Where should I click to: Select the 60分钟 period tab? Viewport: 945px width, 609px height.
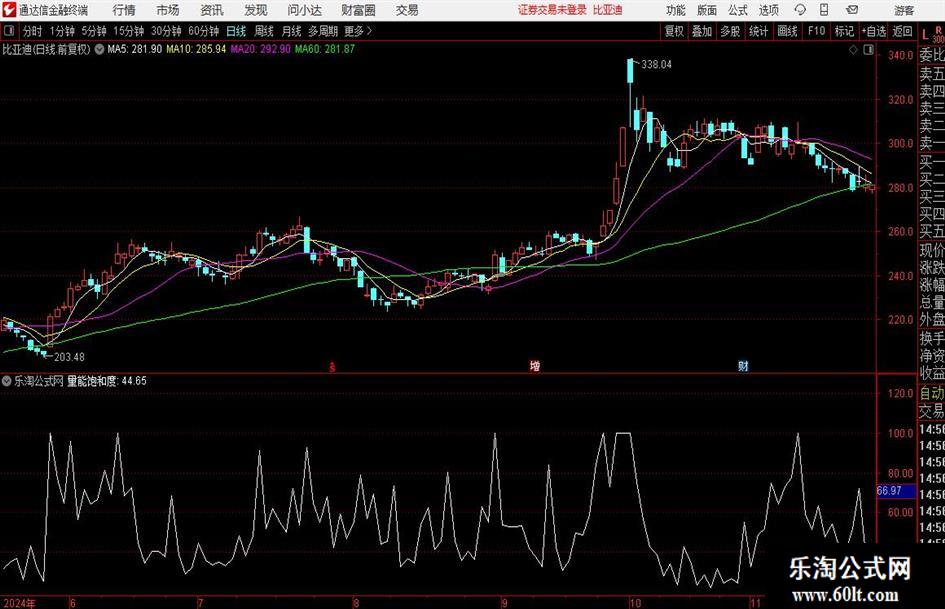click(x=204, y=31)
